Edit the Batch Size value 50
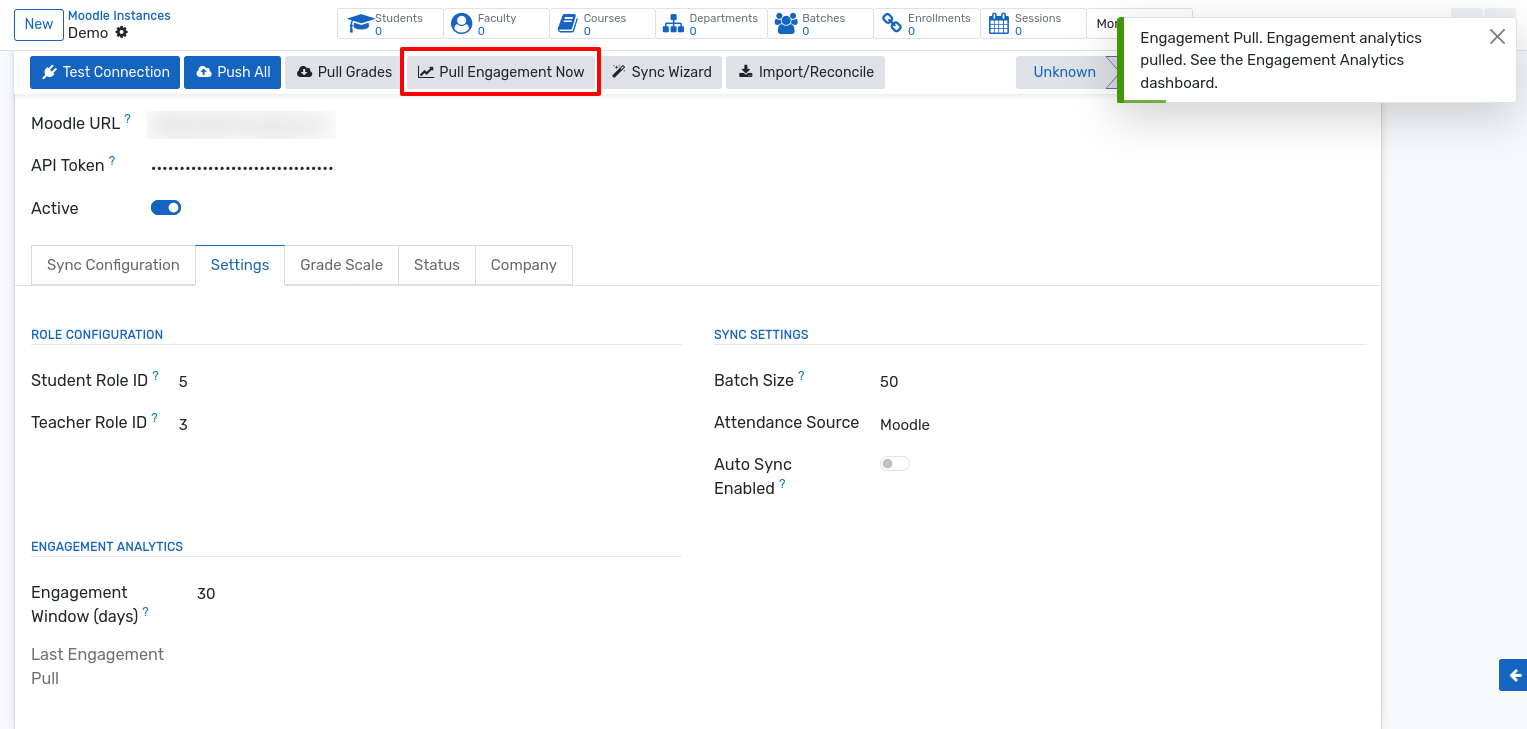Image resolution: width=1527 pixels, height=729 pixels. click(x=889, y=382)
